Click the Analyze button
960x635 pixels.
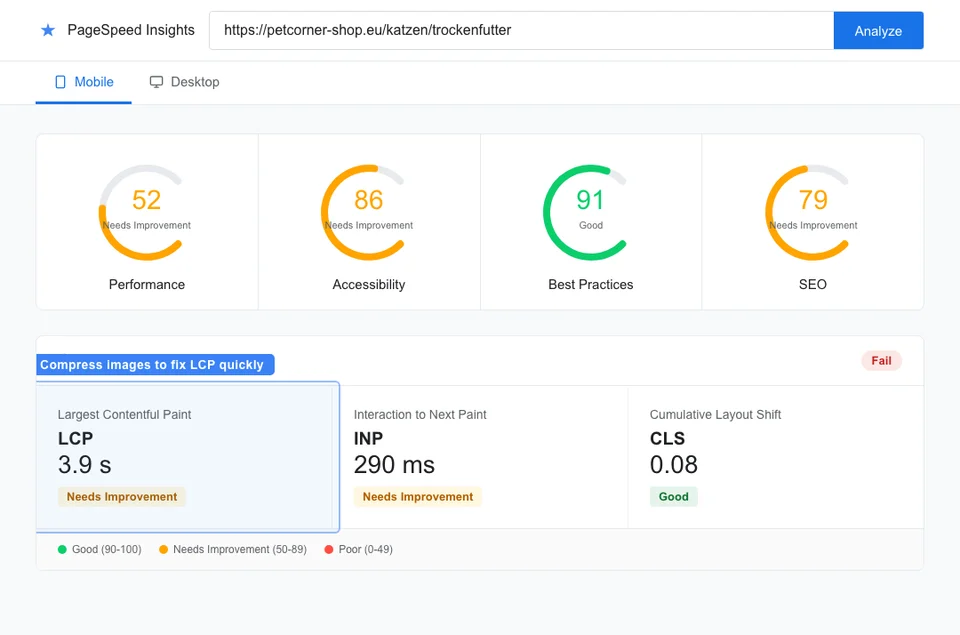click(x=878, y=30)
